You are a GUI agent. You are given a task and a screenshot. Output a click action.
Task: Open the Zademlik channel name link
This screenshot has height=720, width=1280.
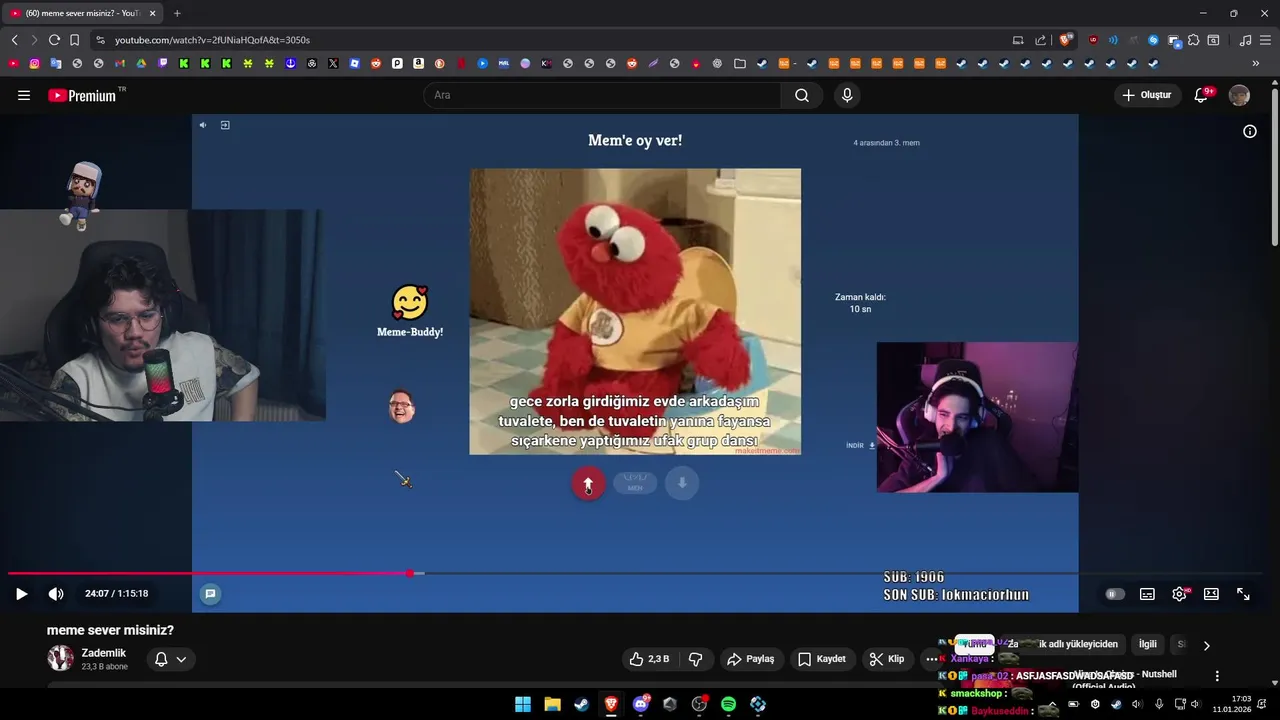point(104,653)
